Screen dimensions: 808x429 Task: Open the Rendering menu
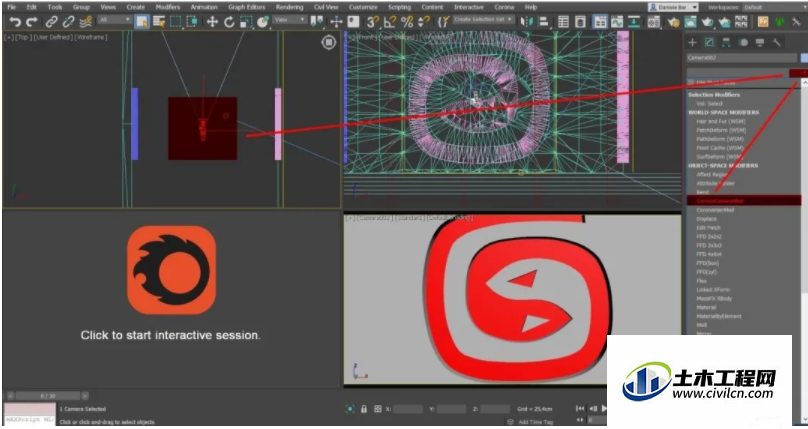pos(289,7)
